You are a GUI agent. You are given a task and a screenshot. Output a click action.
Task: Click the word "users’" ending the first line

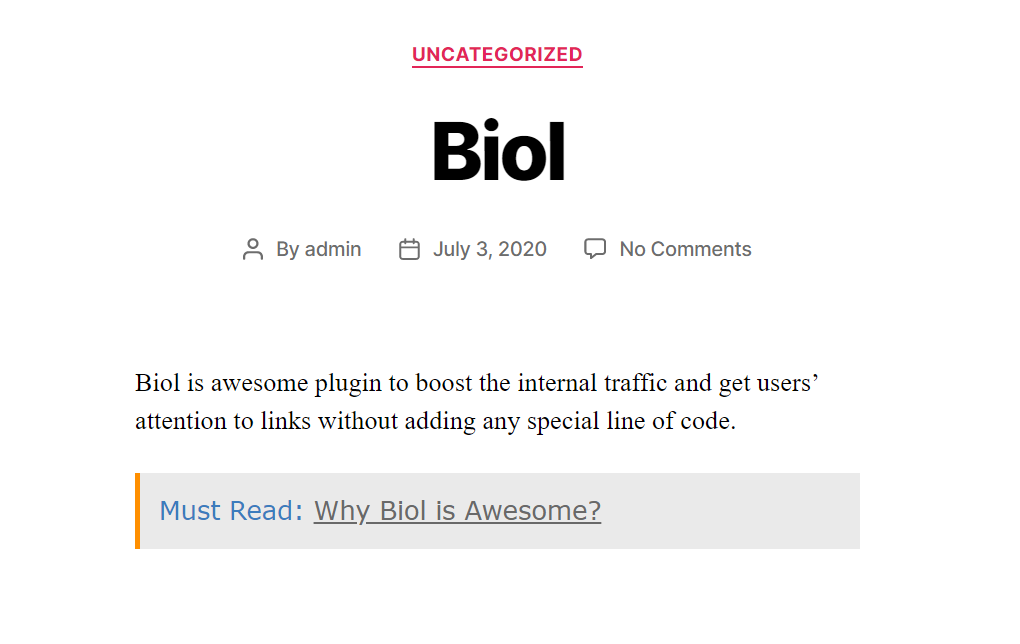coord(788,383)
